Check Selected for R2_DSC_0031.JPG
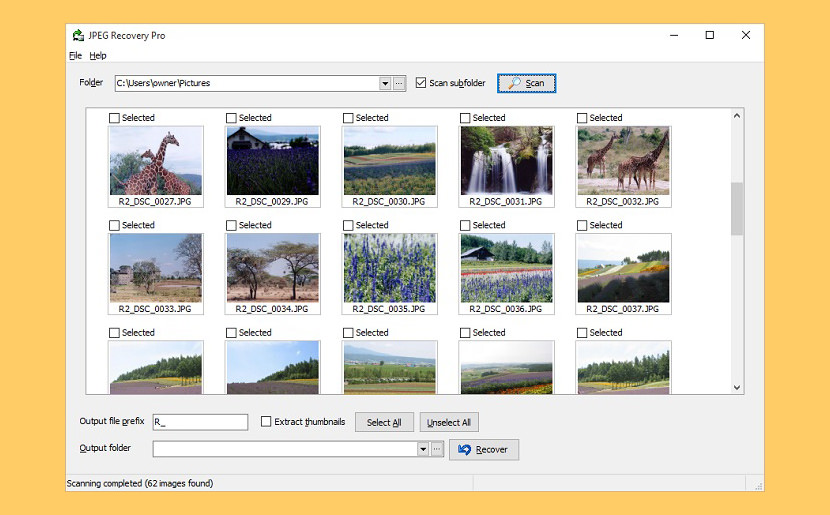Image resolution: width=830 pixels, height=515 pixels. (465, 118)
